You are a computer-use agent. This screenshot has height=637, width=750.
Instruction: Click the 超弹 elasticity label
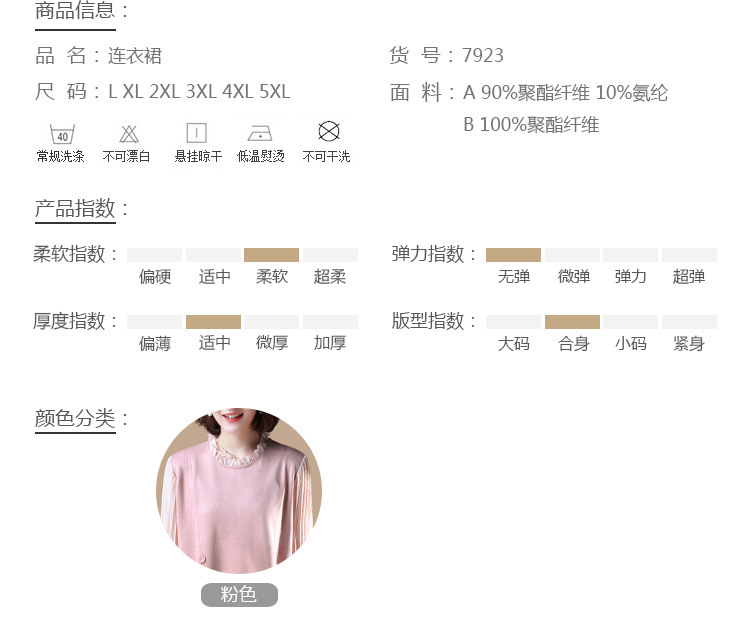tap(689, 277)
